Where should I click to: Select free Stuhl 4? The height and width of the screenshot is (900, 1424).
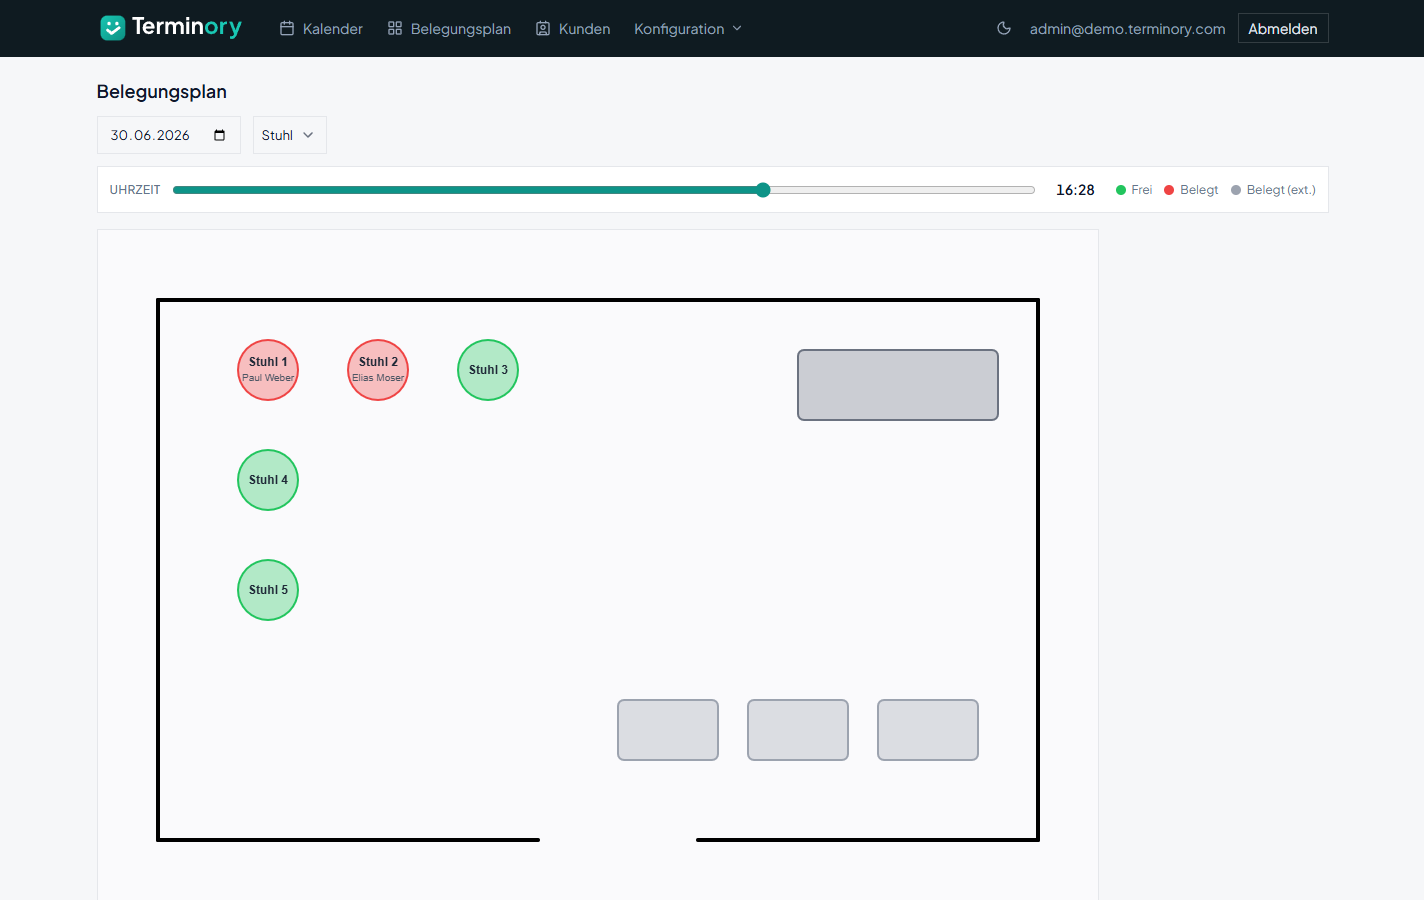[x=268, y=480]
